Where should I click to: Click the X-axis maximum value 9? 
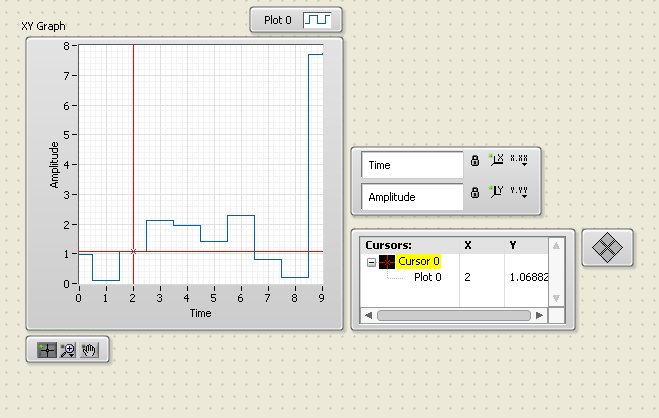322,298
